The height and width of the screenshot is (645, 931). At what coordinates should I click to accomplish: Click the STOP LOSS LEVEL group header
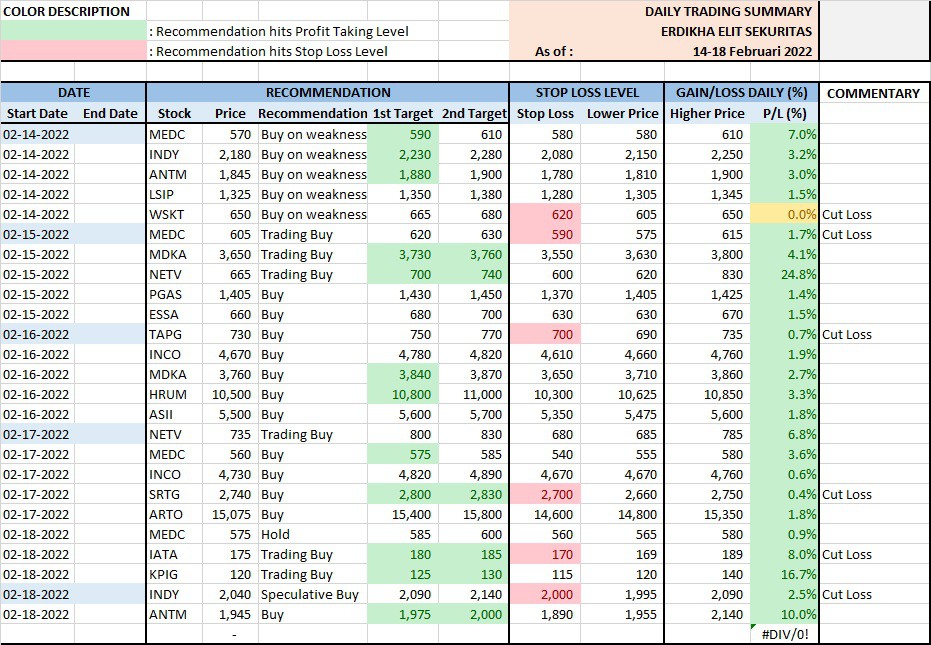click(586, 93)
